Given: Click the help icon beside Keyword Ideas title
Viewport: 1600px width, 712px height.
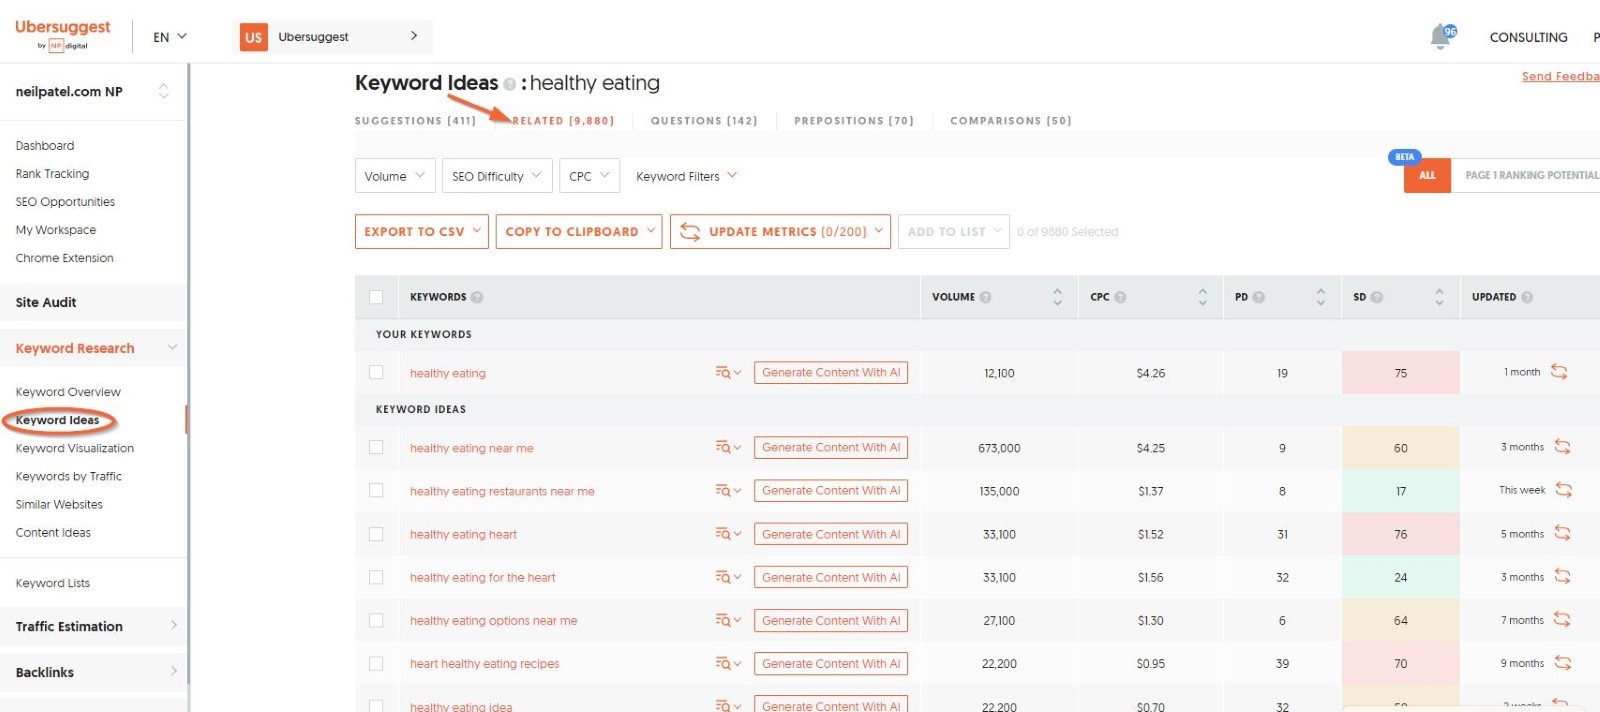Looking at the screenshot, I should click(510, 84).
